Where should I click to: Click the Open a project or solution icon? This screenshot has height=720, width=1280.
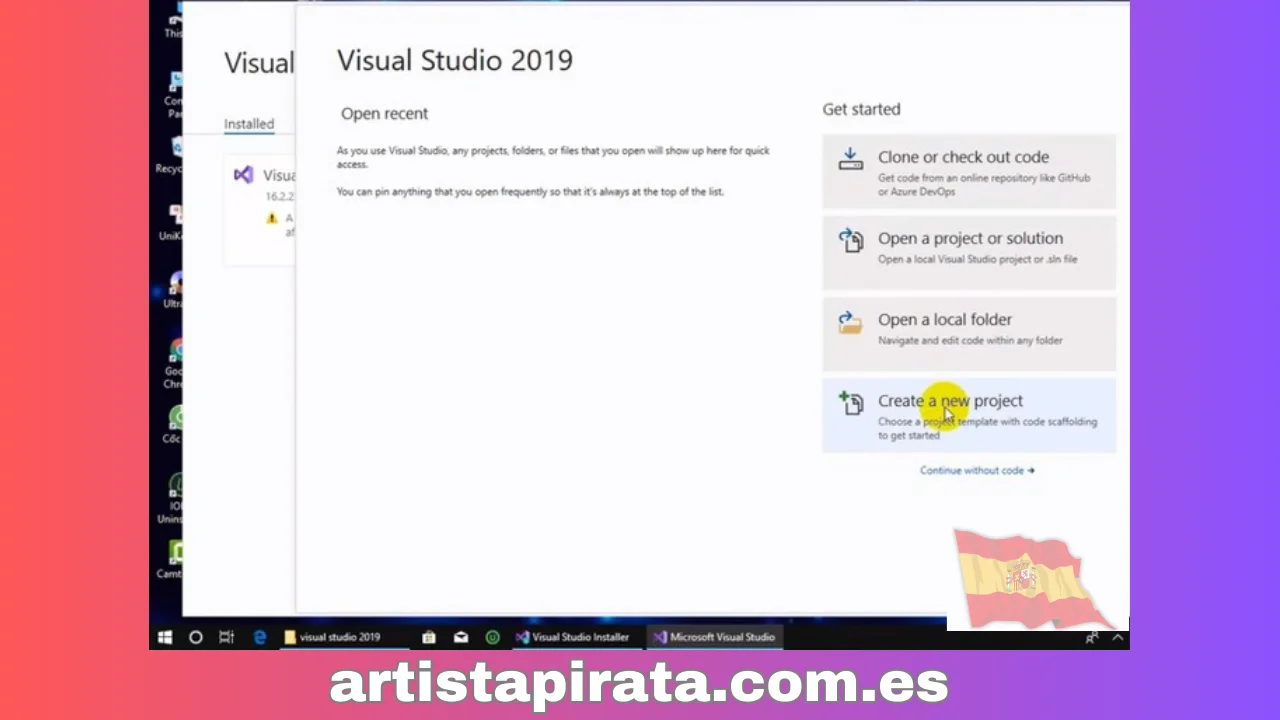[x=851, y=240]
